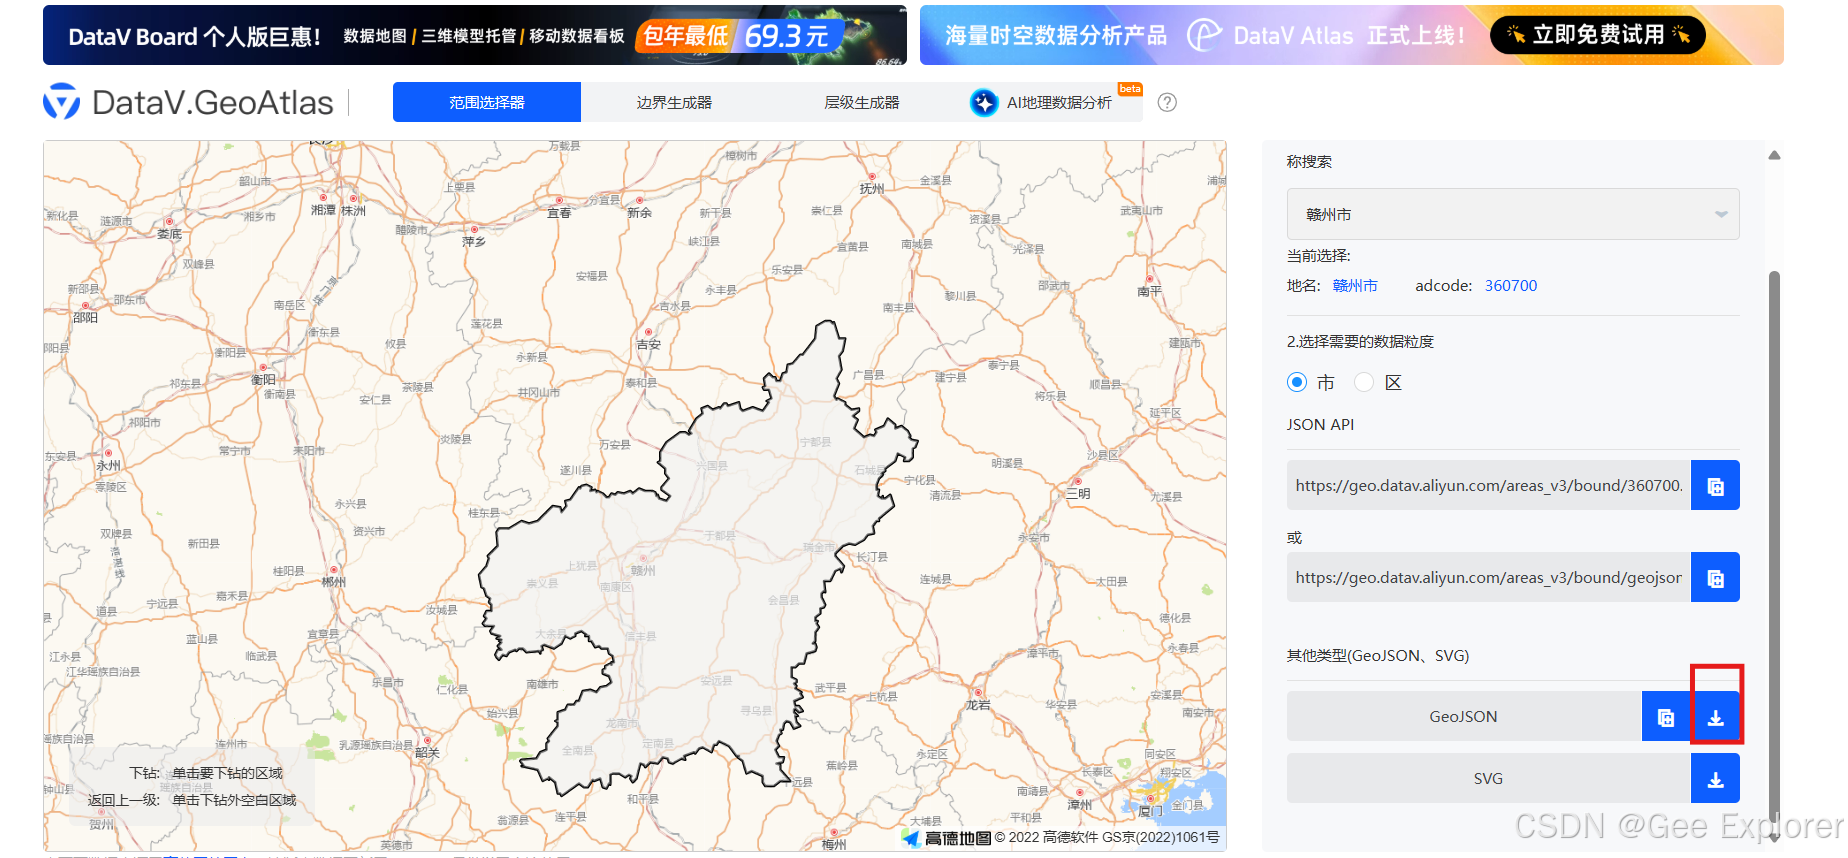Copy the bound/360700 JSON API URL
The height and width of the screenshot is (858, 1848).
(x=1715, y=486)
